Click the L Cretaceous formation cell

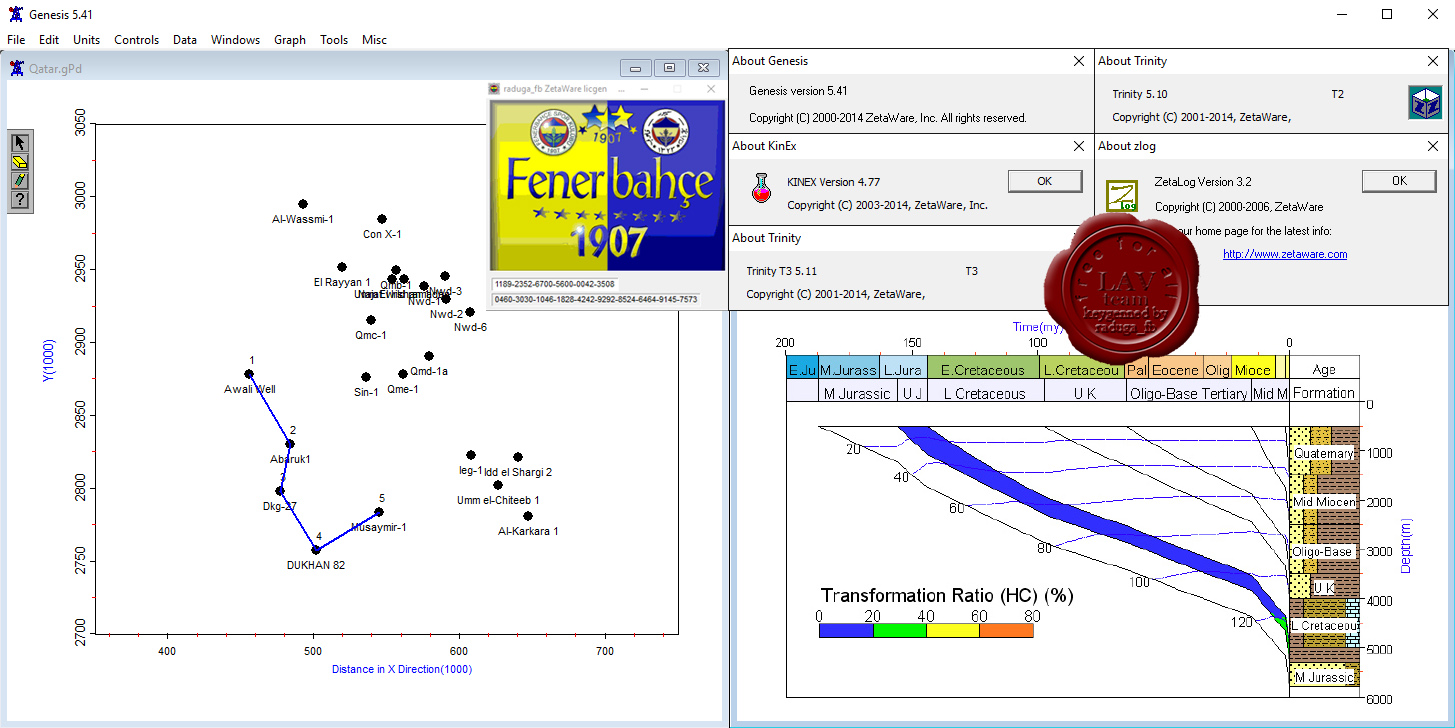(985, 391)
